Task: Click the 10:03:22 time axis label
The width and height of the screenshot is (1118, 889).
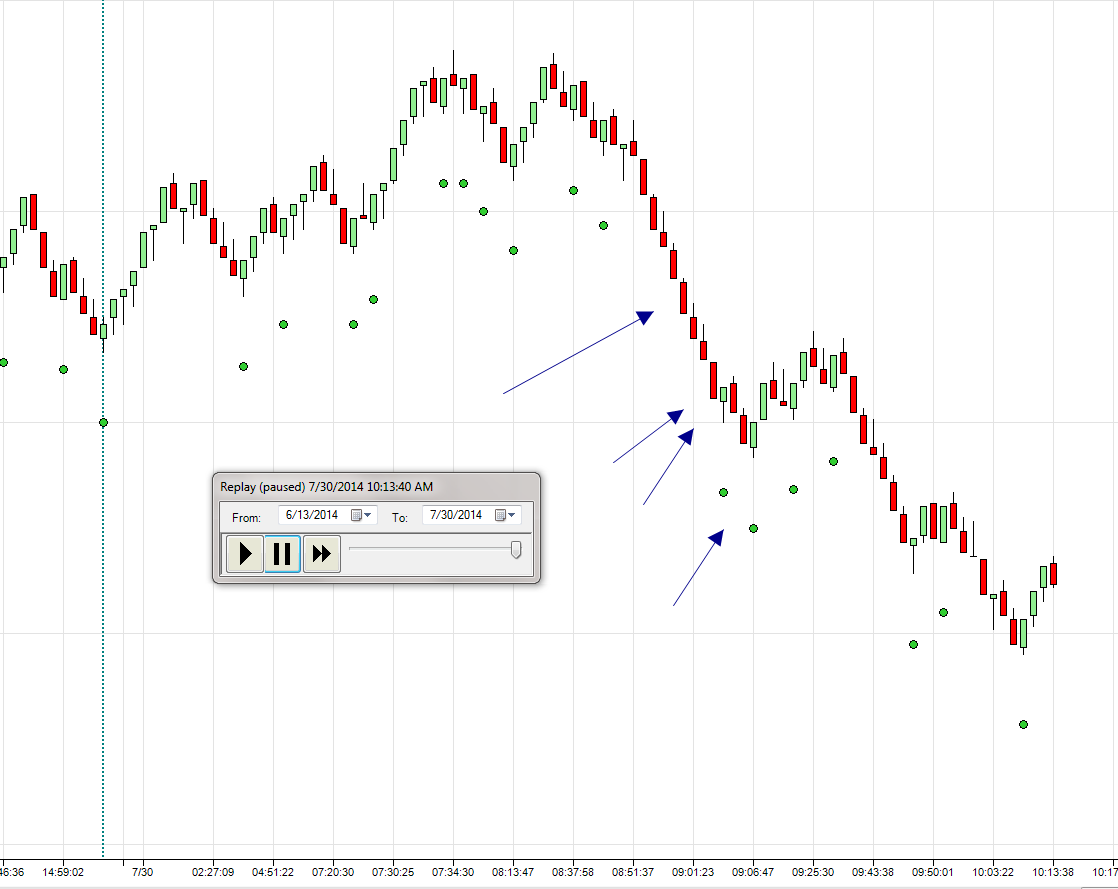Action: point(993,872)
